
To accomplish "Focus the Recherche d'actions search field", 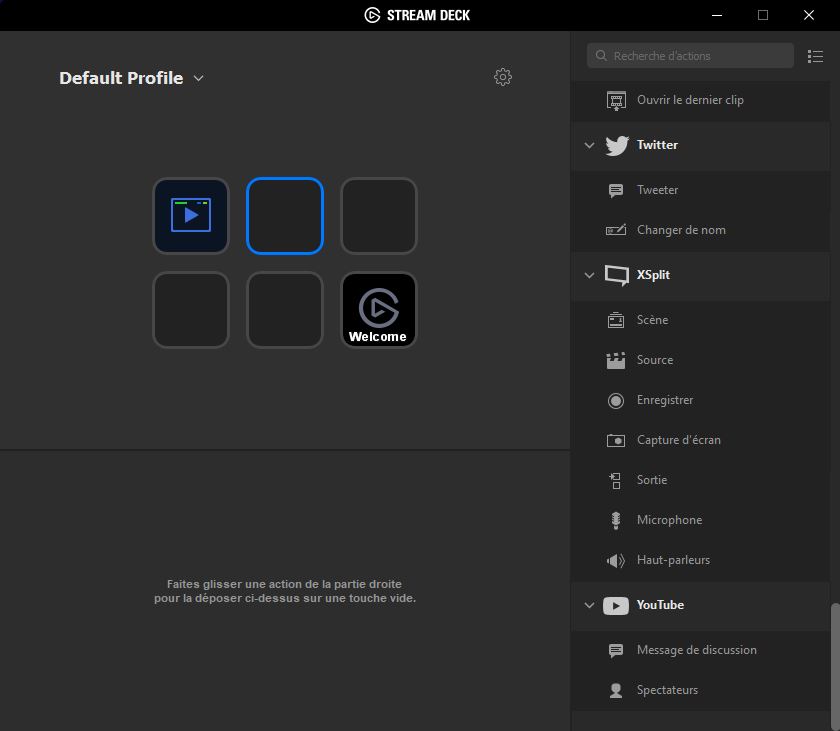I will pos(690,56).
